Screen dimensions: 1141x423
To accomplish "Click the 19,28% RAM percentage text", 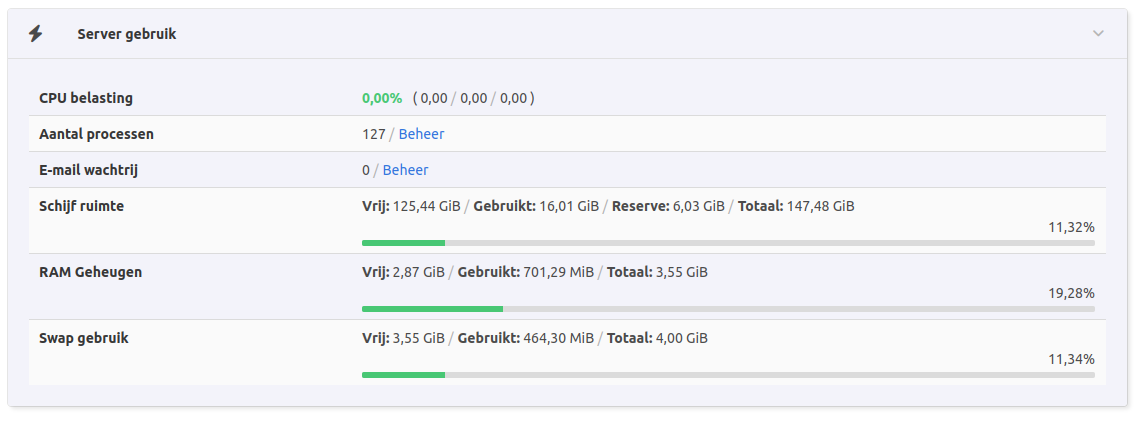I will click(1071, 293).
